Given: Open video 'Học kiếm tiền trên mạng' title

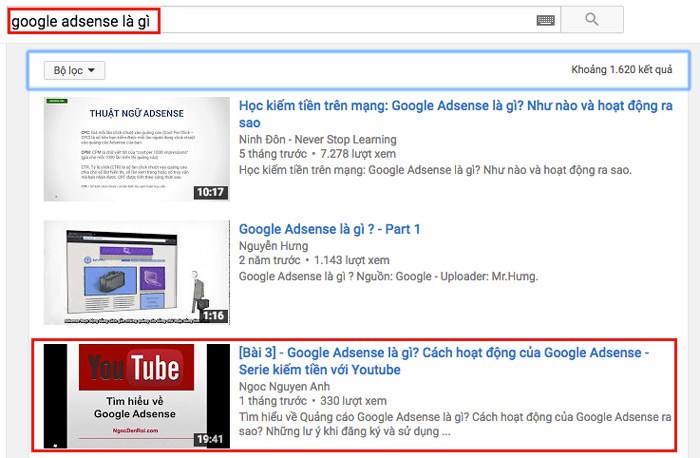Looking at the screenshot, I should [455, 114].
